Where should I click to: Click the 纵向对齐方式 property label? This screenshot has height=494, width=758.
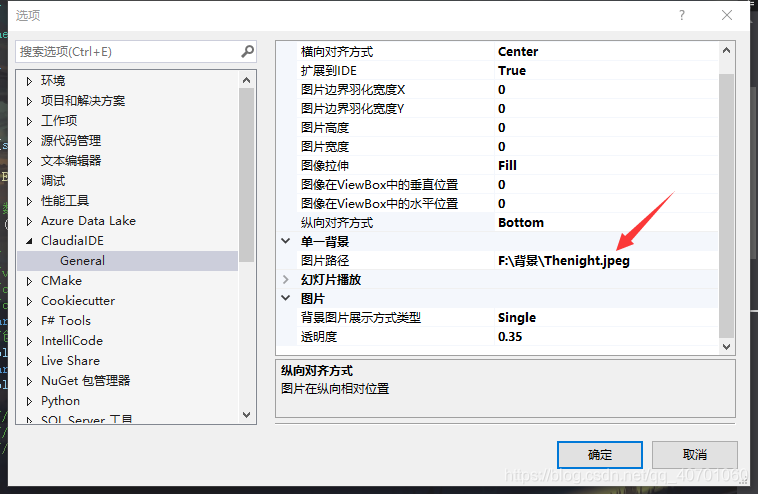click(337, 223)
